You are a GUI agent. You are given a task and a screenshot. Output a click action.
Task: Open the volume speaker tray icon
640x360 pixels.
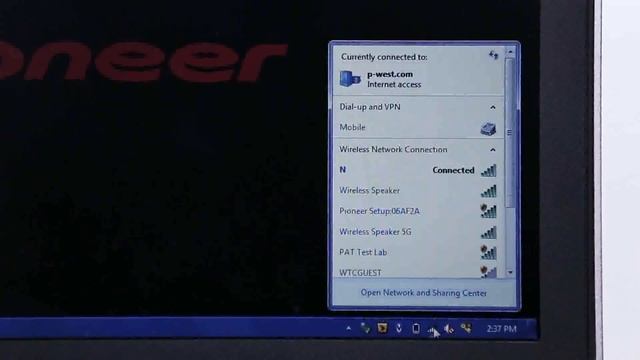449,329
